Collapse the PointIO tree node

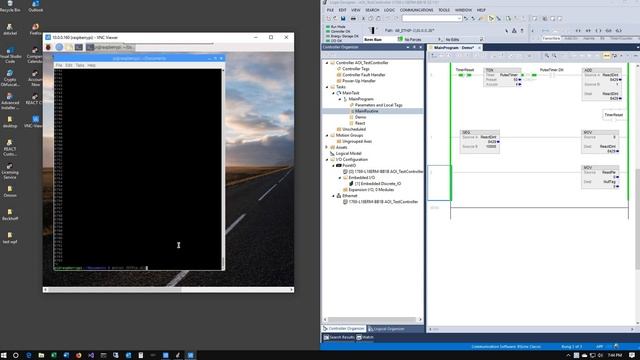(x=333, y=166)
